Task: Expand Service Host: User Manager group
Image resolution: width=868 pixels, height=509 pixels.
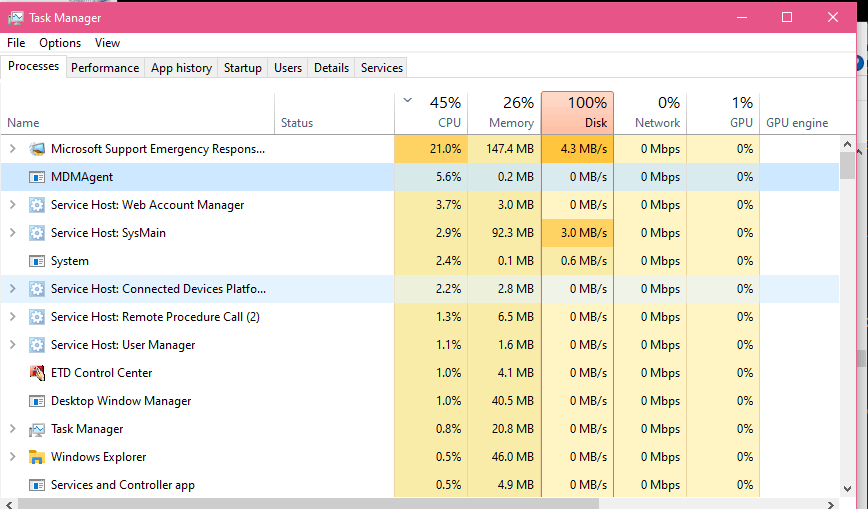Action: pos(13,345)
